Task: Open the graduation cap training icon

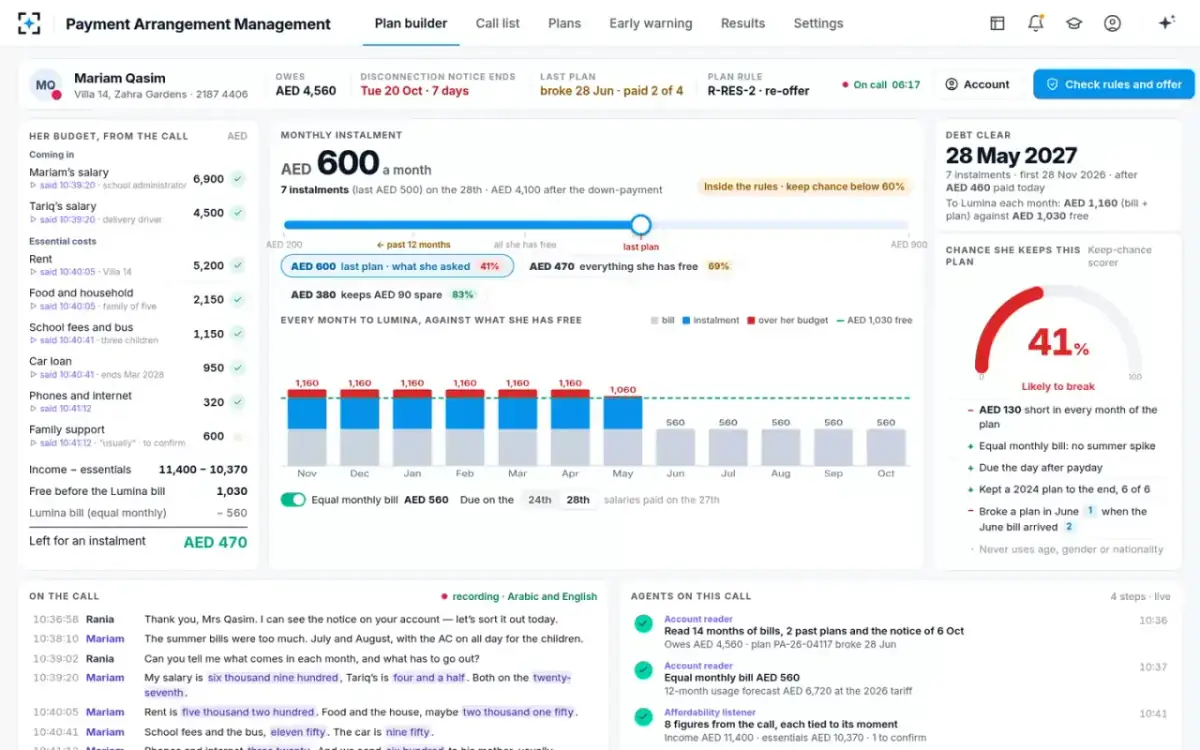Action: [1074, 23]
